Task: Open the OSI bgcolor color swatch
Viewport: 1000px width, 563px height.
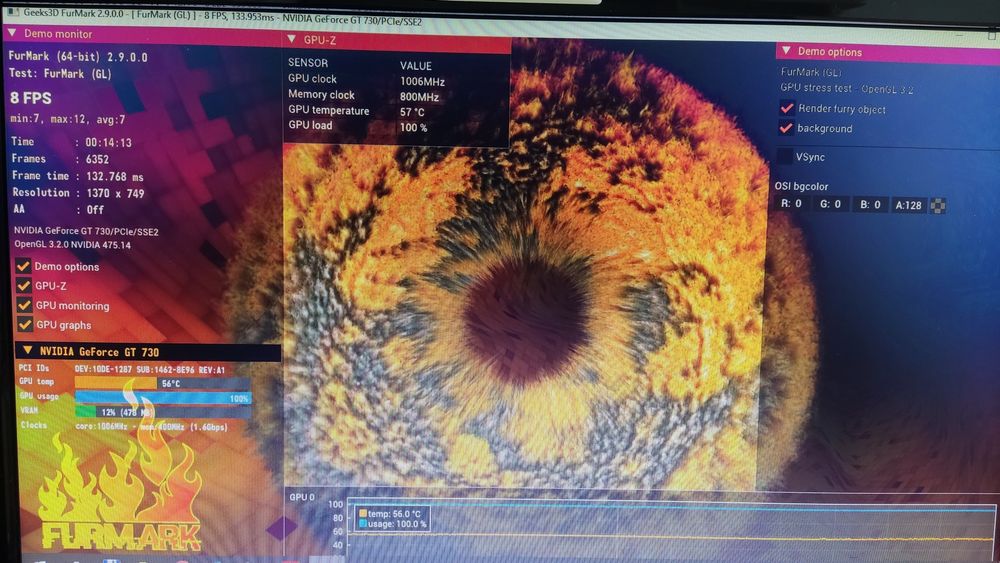Action: [938, 205]
